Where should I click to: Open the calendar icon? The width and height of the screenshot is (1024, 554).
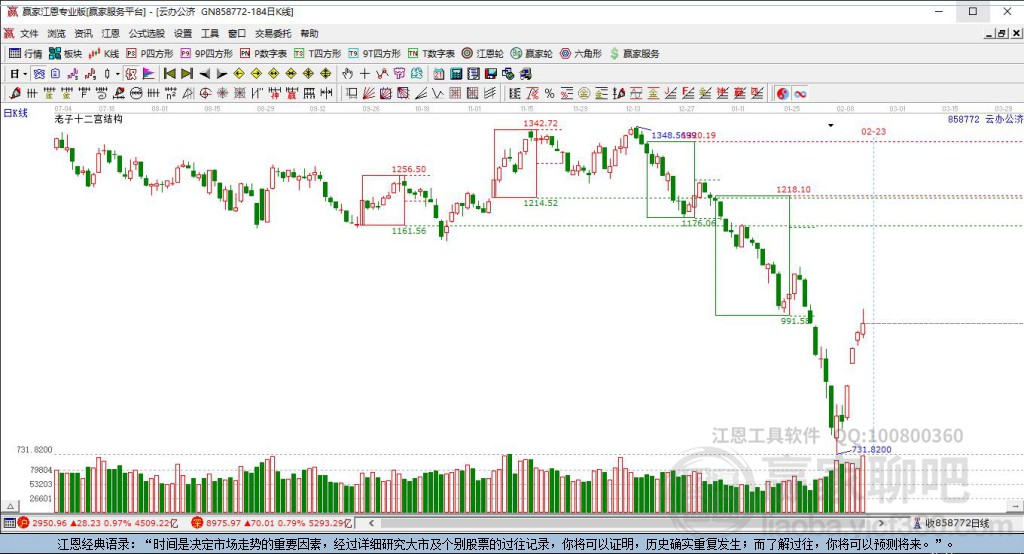[x=438, y=74]
